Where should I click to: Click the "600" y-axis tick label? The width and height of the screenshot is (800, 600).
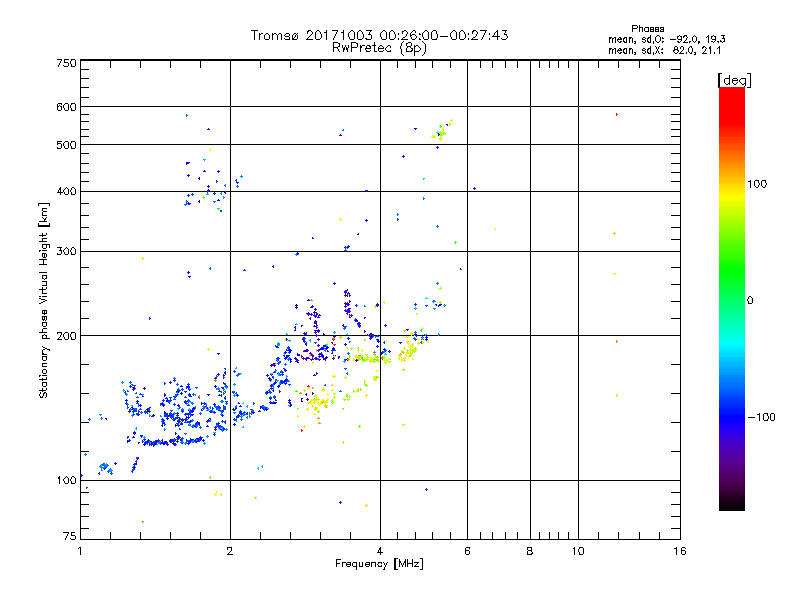coord(66,107)
